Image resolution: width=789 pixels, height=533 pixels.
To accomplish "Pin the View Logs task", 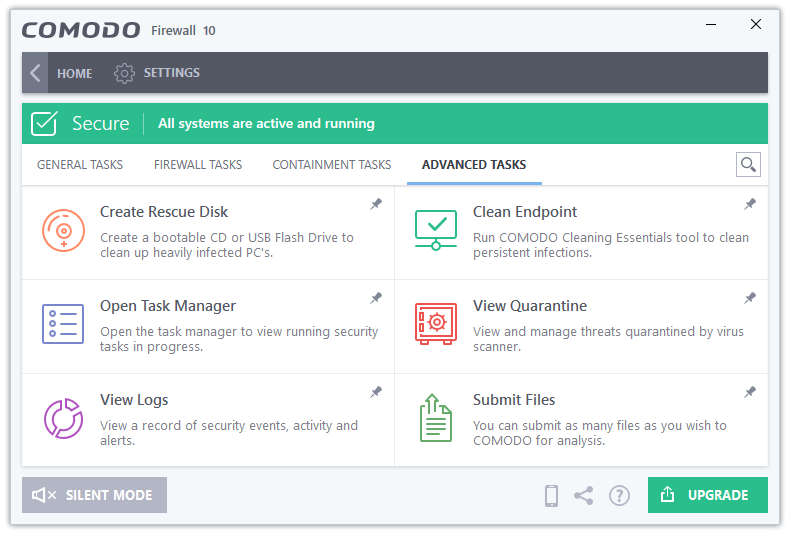I will pos(376,392).
